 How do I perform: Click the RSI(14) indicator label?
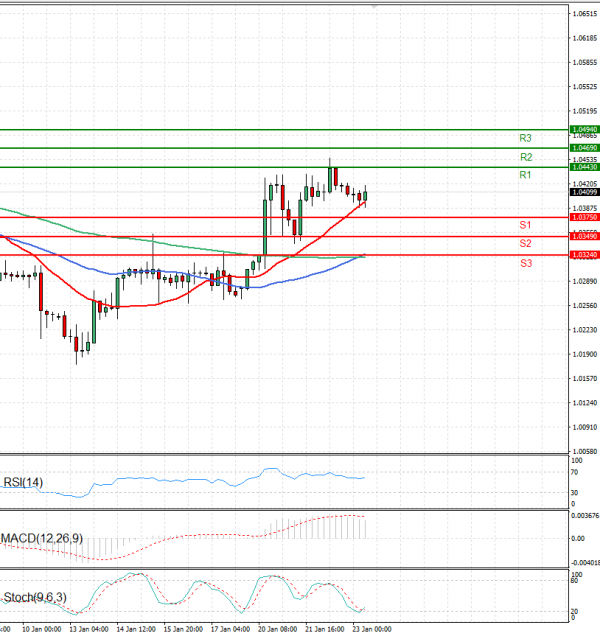(23, 482)
